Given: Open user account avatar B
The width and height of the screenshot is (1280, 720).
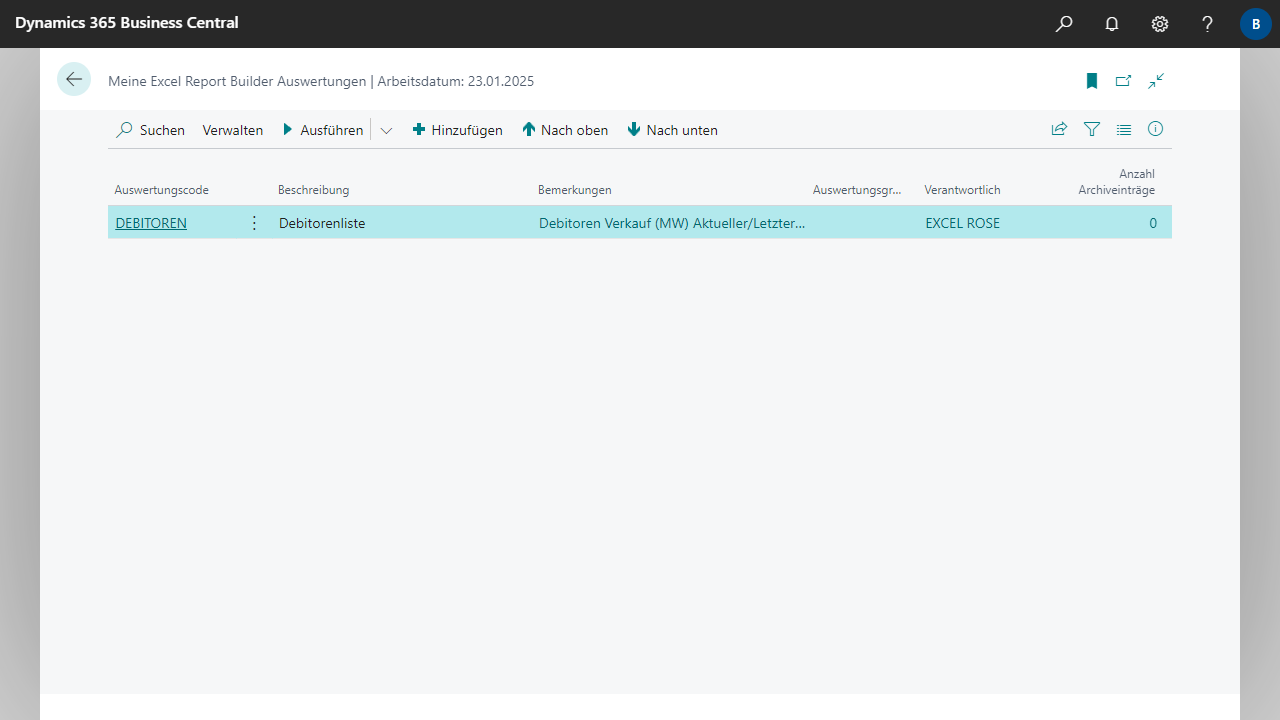Looking at the screenshot, I should click(x=1256, y=24).
